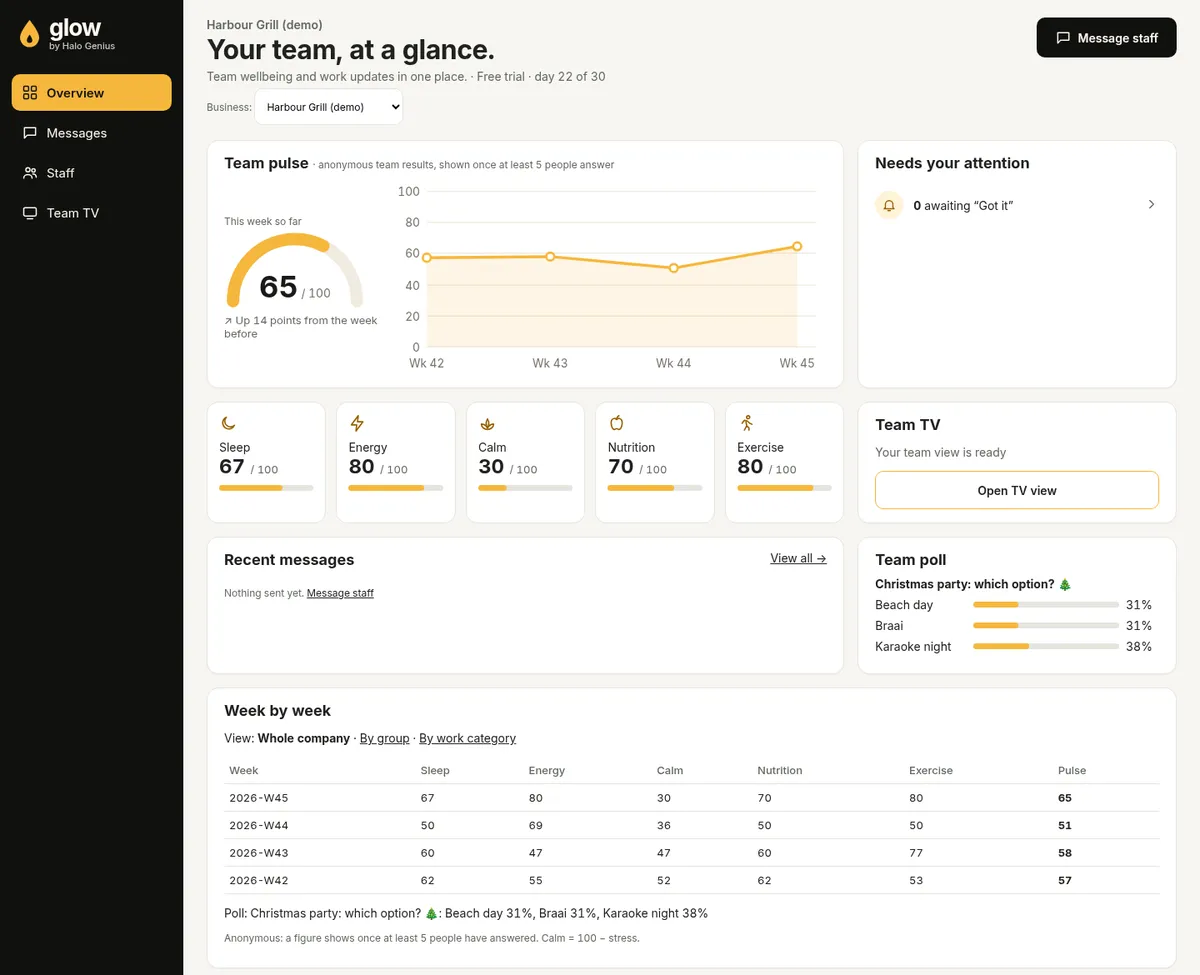Click the Beach day poll bar

tap(1046, 605)
